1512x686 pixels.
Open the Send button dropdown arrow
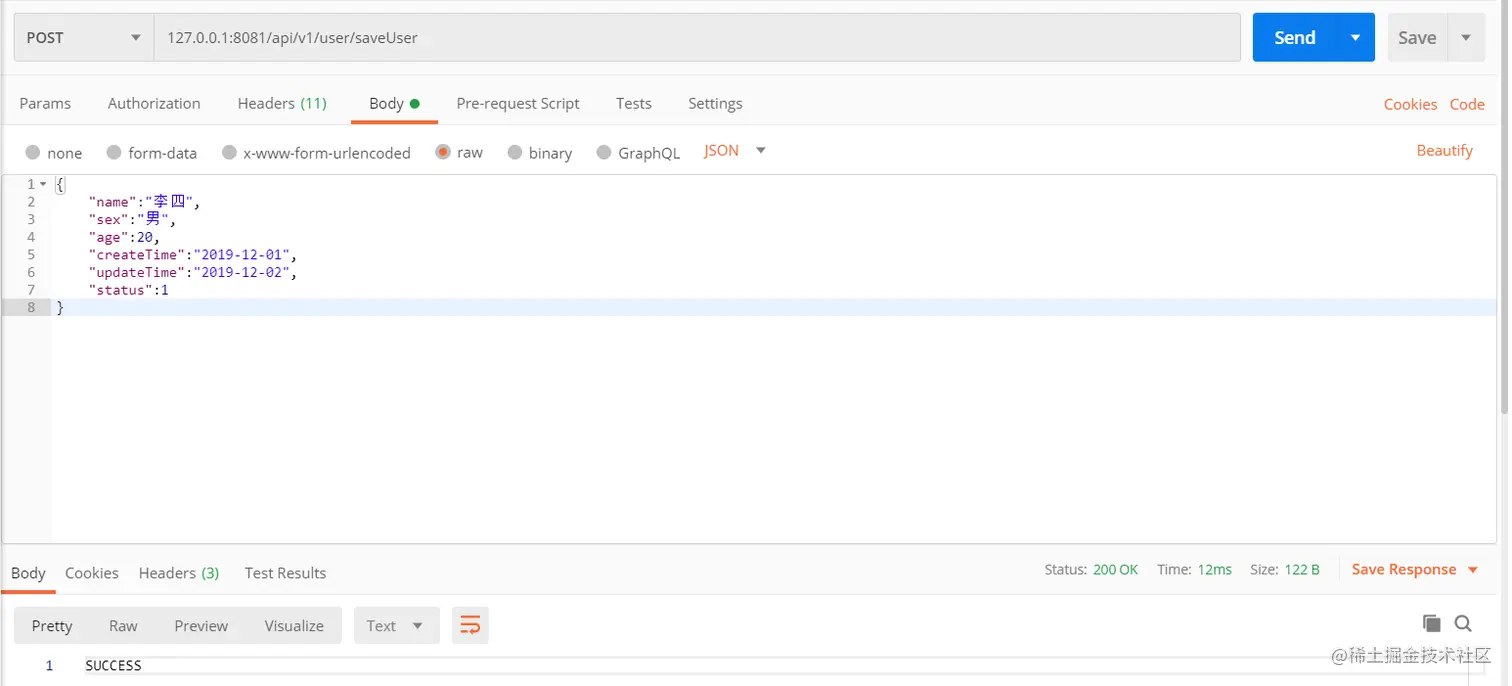1355,37
